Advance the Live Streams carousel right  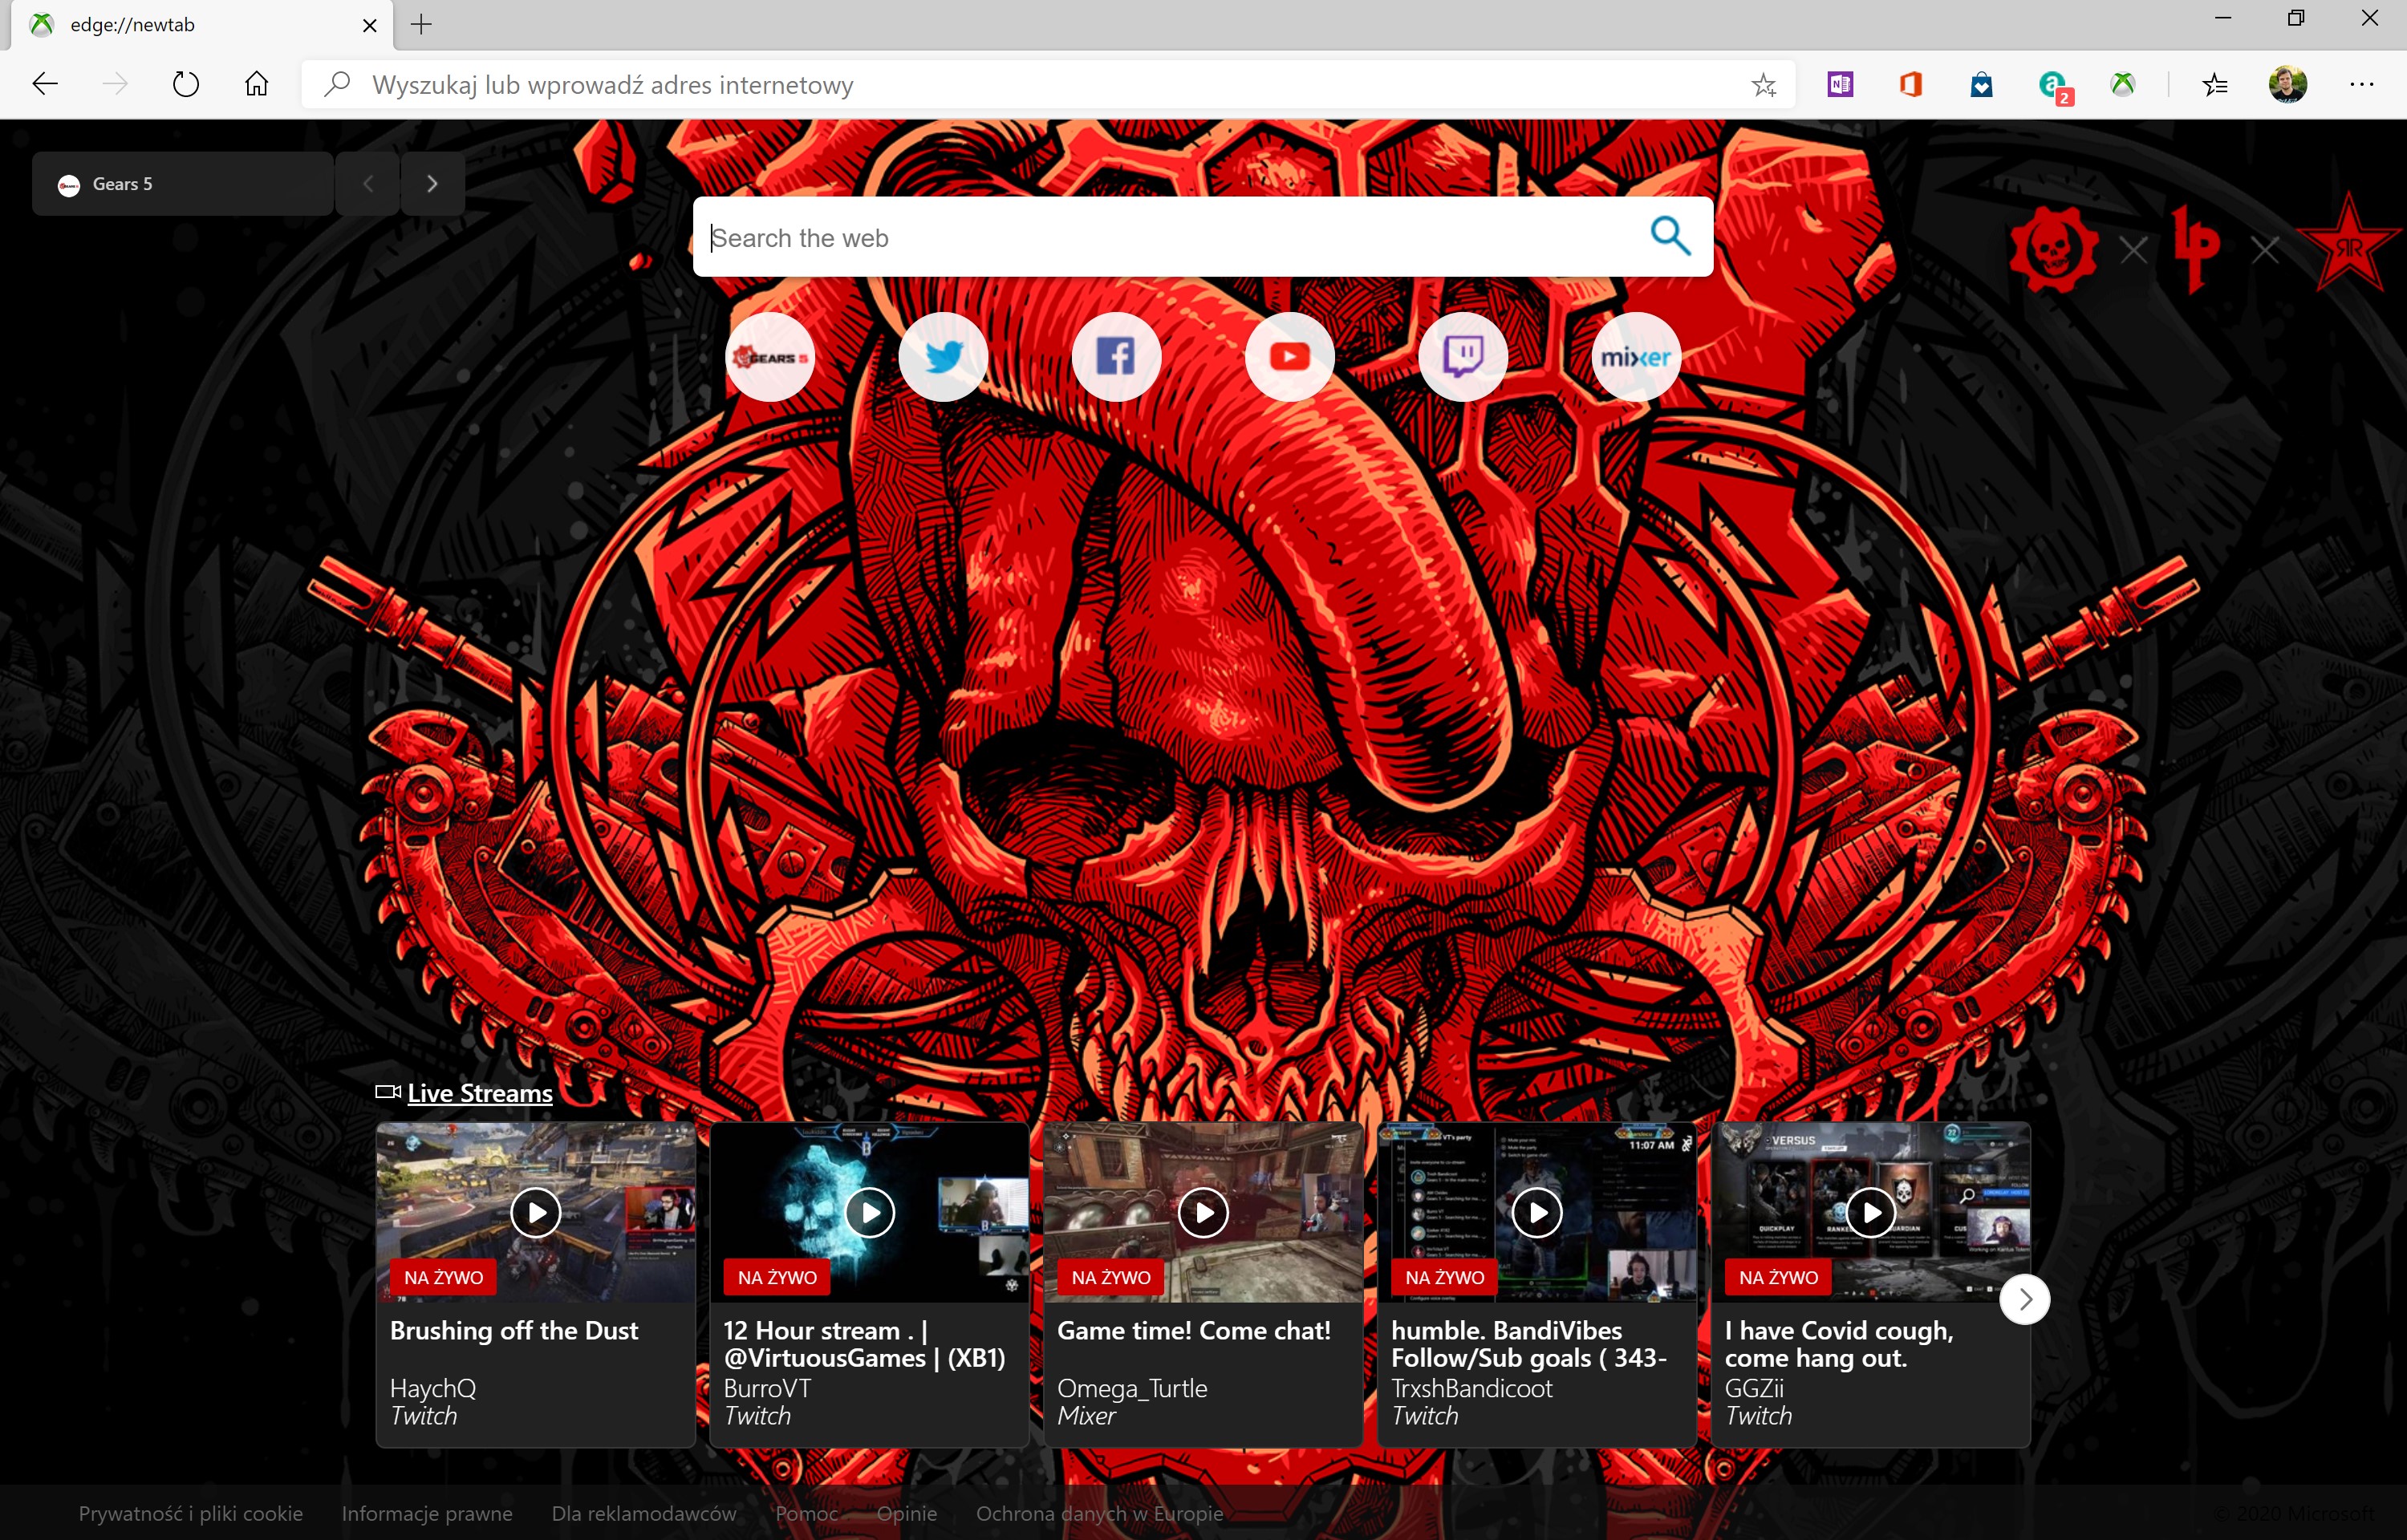(2025, 1299)
